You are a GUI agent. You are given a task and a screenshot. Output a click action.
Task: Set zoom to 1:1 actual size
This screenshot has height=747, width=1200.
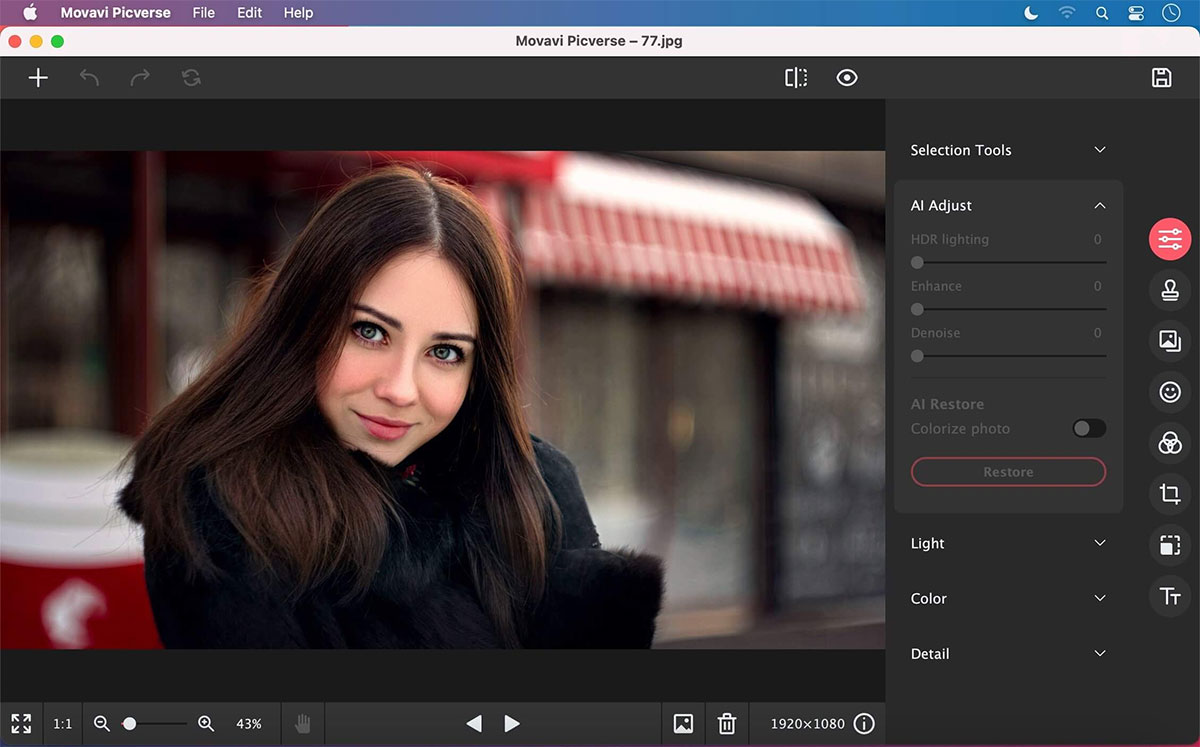63,724
